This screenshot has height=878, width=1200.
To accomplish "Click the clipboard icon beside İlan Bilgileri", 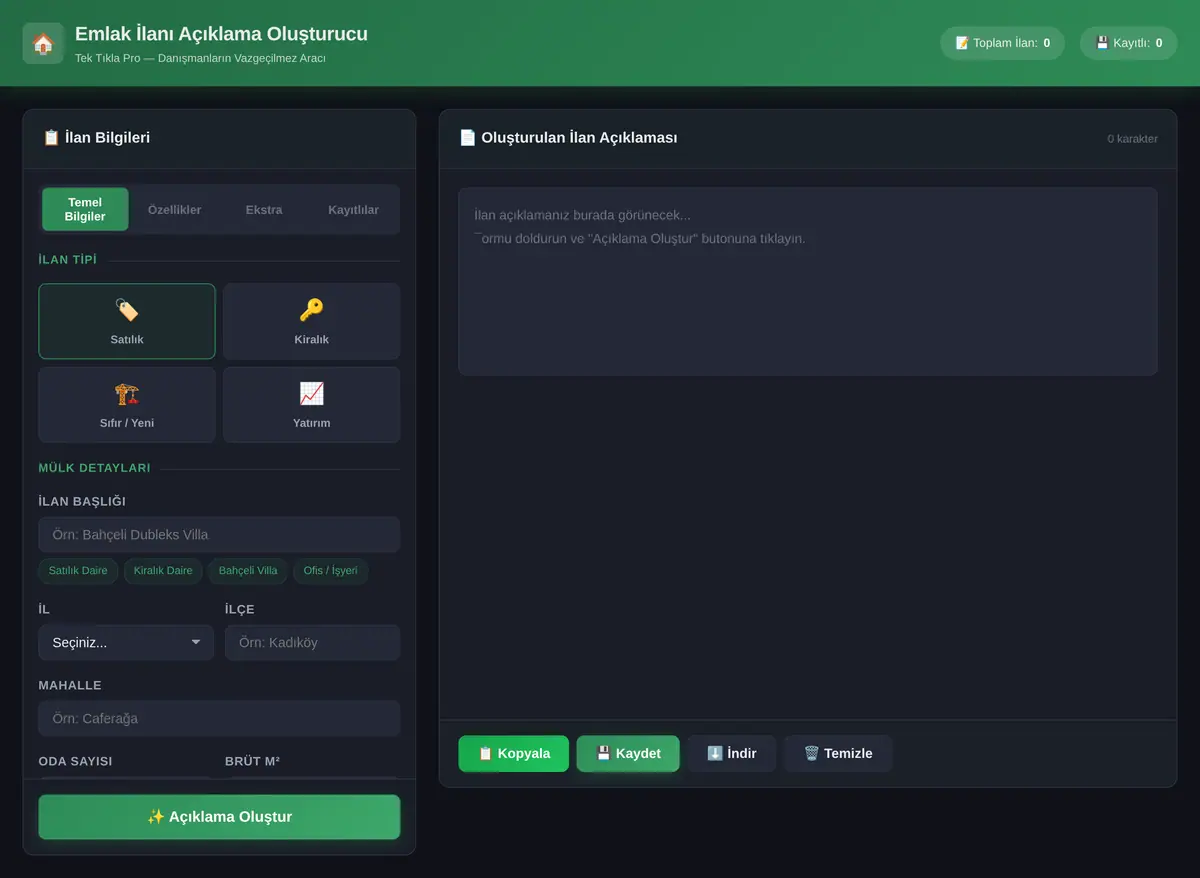I will (x=51, y=138).
